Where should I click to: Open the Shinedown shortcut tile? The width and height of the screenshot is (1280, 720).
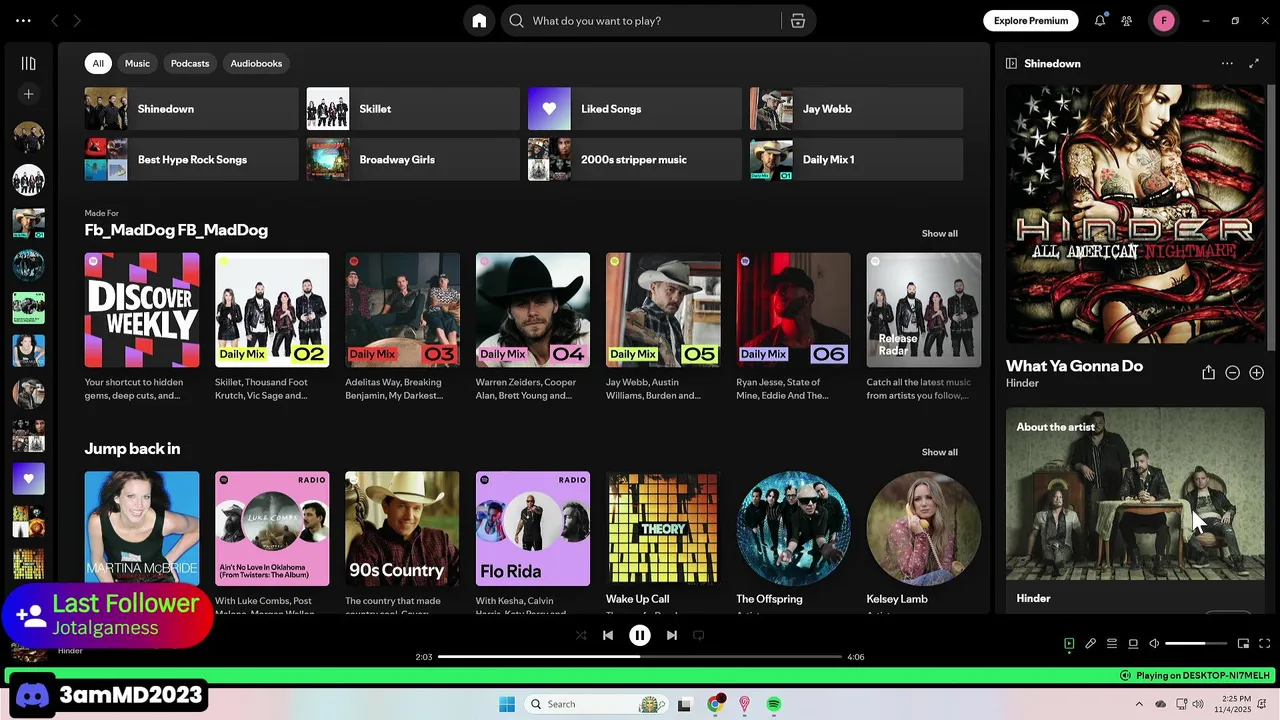(x=191, y=109)
